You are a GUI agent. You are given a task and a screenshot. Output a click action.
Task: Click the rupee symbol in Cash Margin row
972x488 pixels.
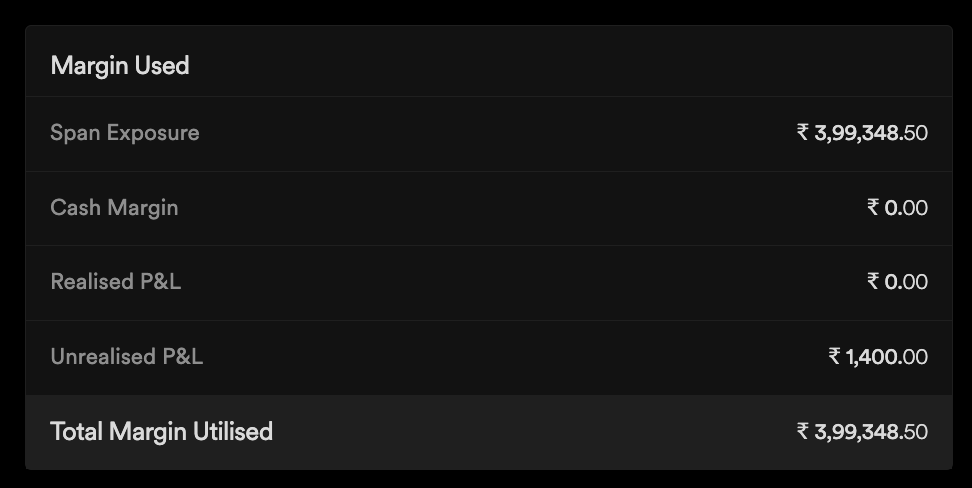coord(873,208)
